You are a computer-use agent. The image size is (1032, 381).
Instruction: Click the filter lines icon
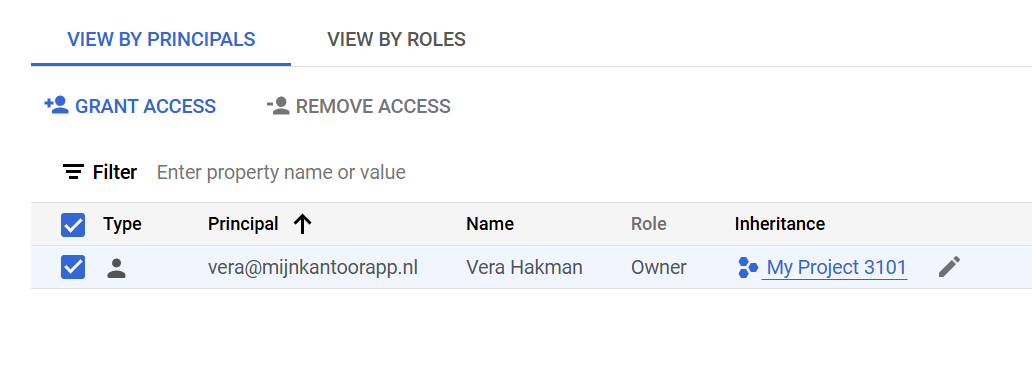tap(73, 172)
